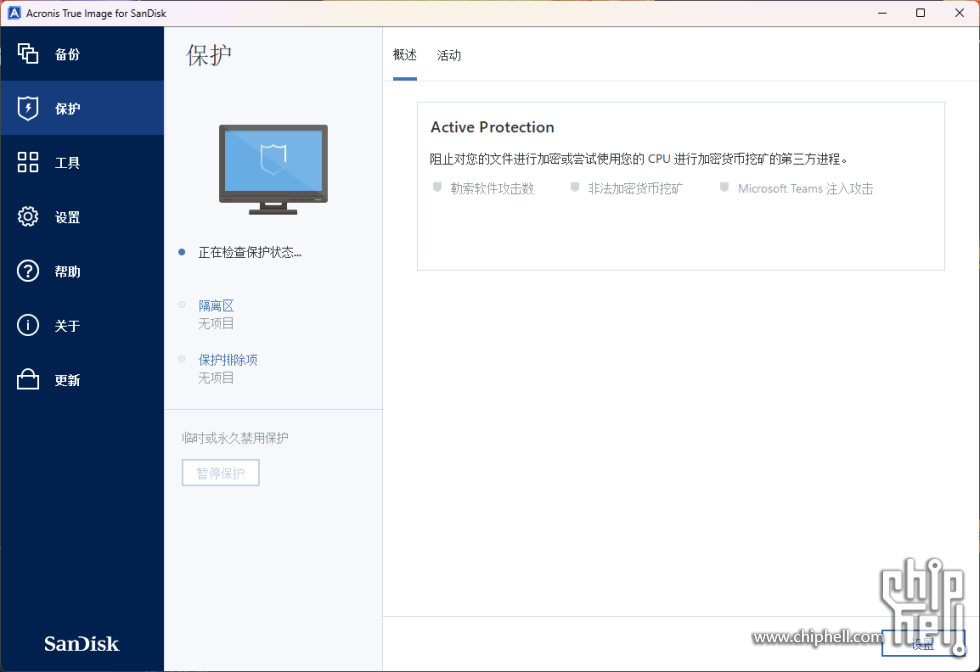
Task: Click the shield icon beside 勒索软件攻击数
Action: 438,187
